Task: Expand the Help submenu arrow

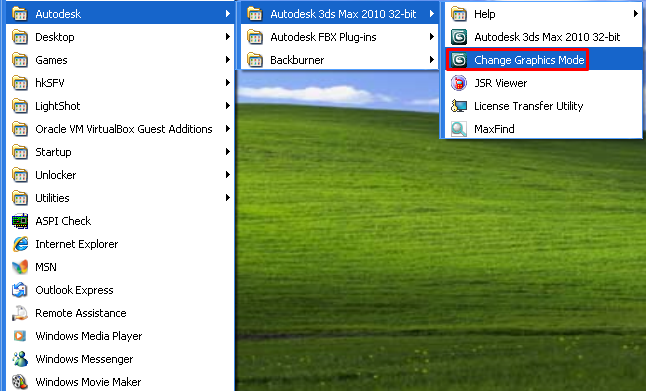Action: (x=635, y=14)
